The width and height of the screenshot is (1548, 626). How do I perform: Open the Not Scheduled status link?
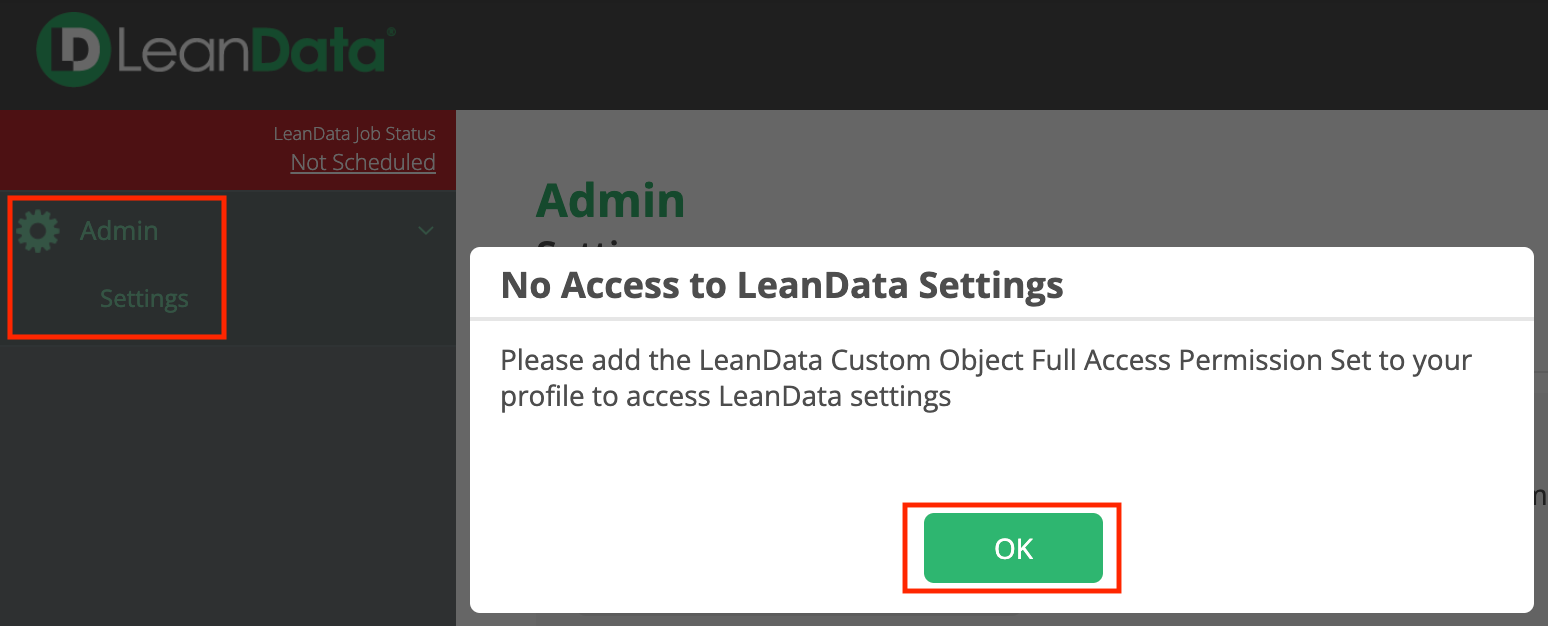pos(363,162)
